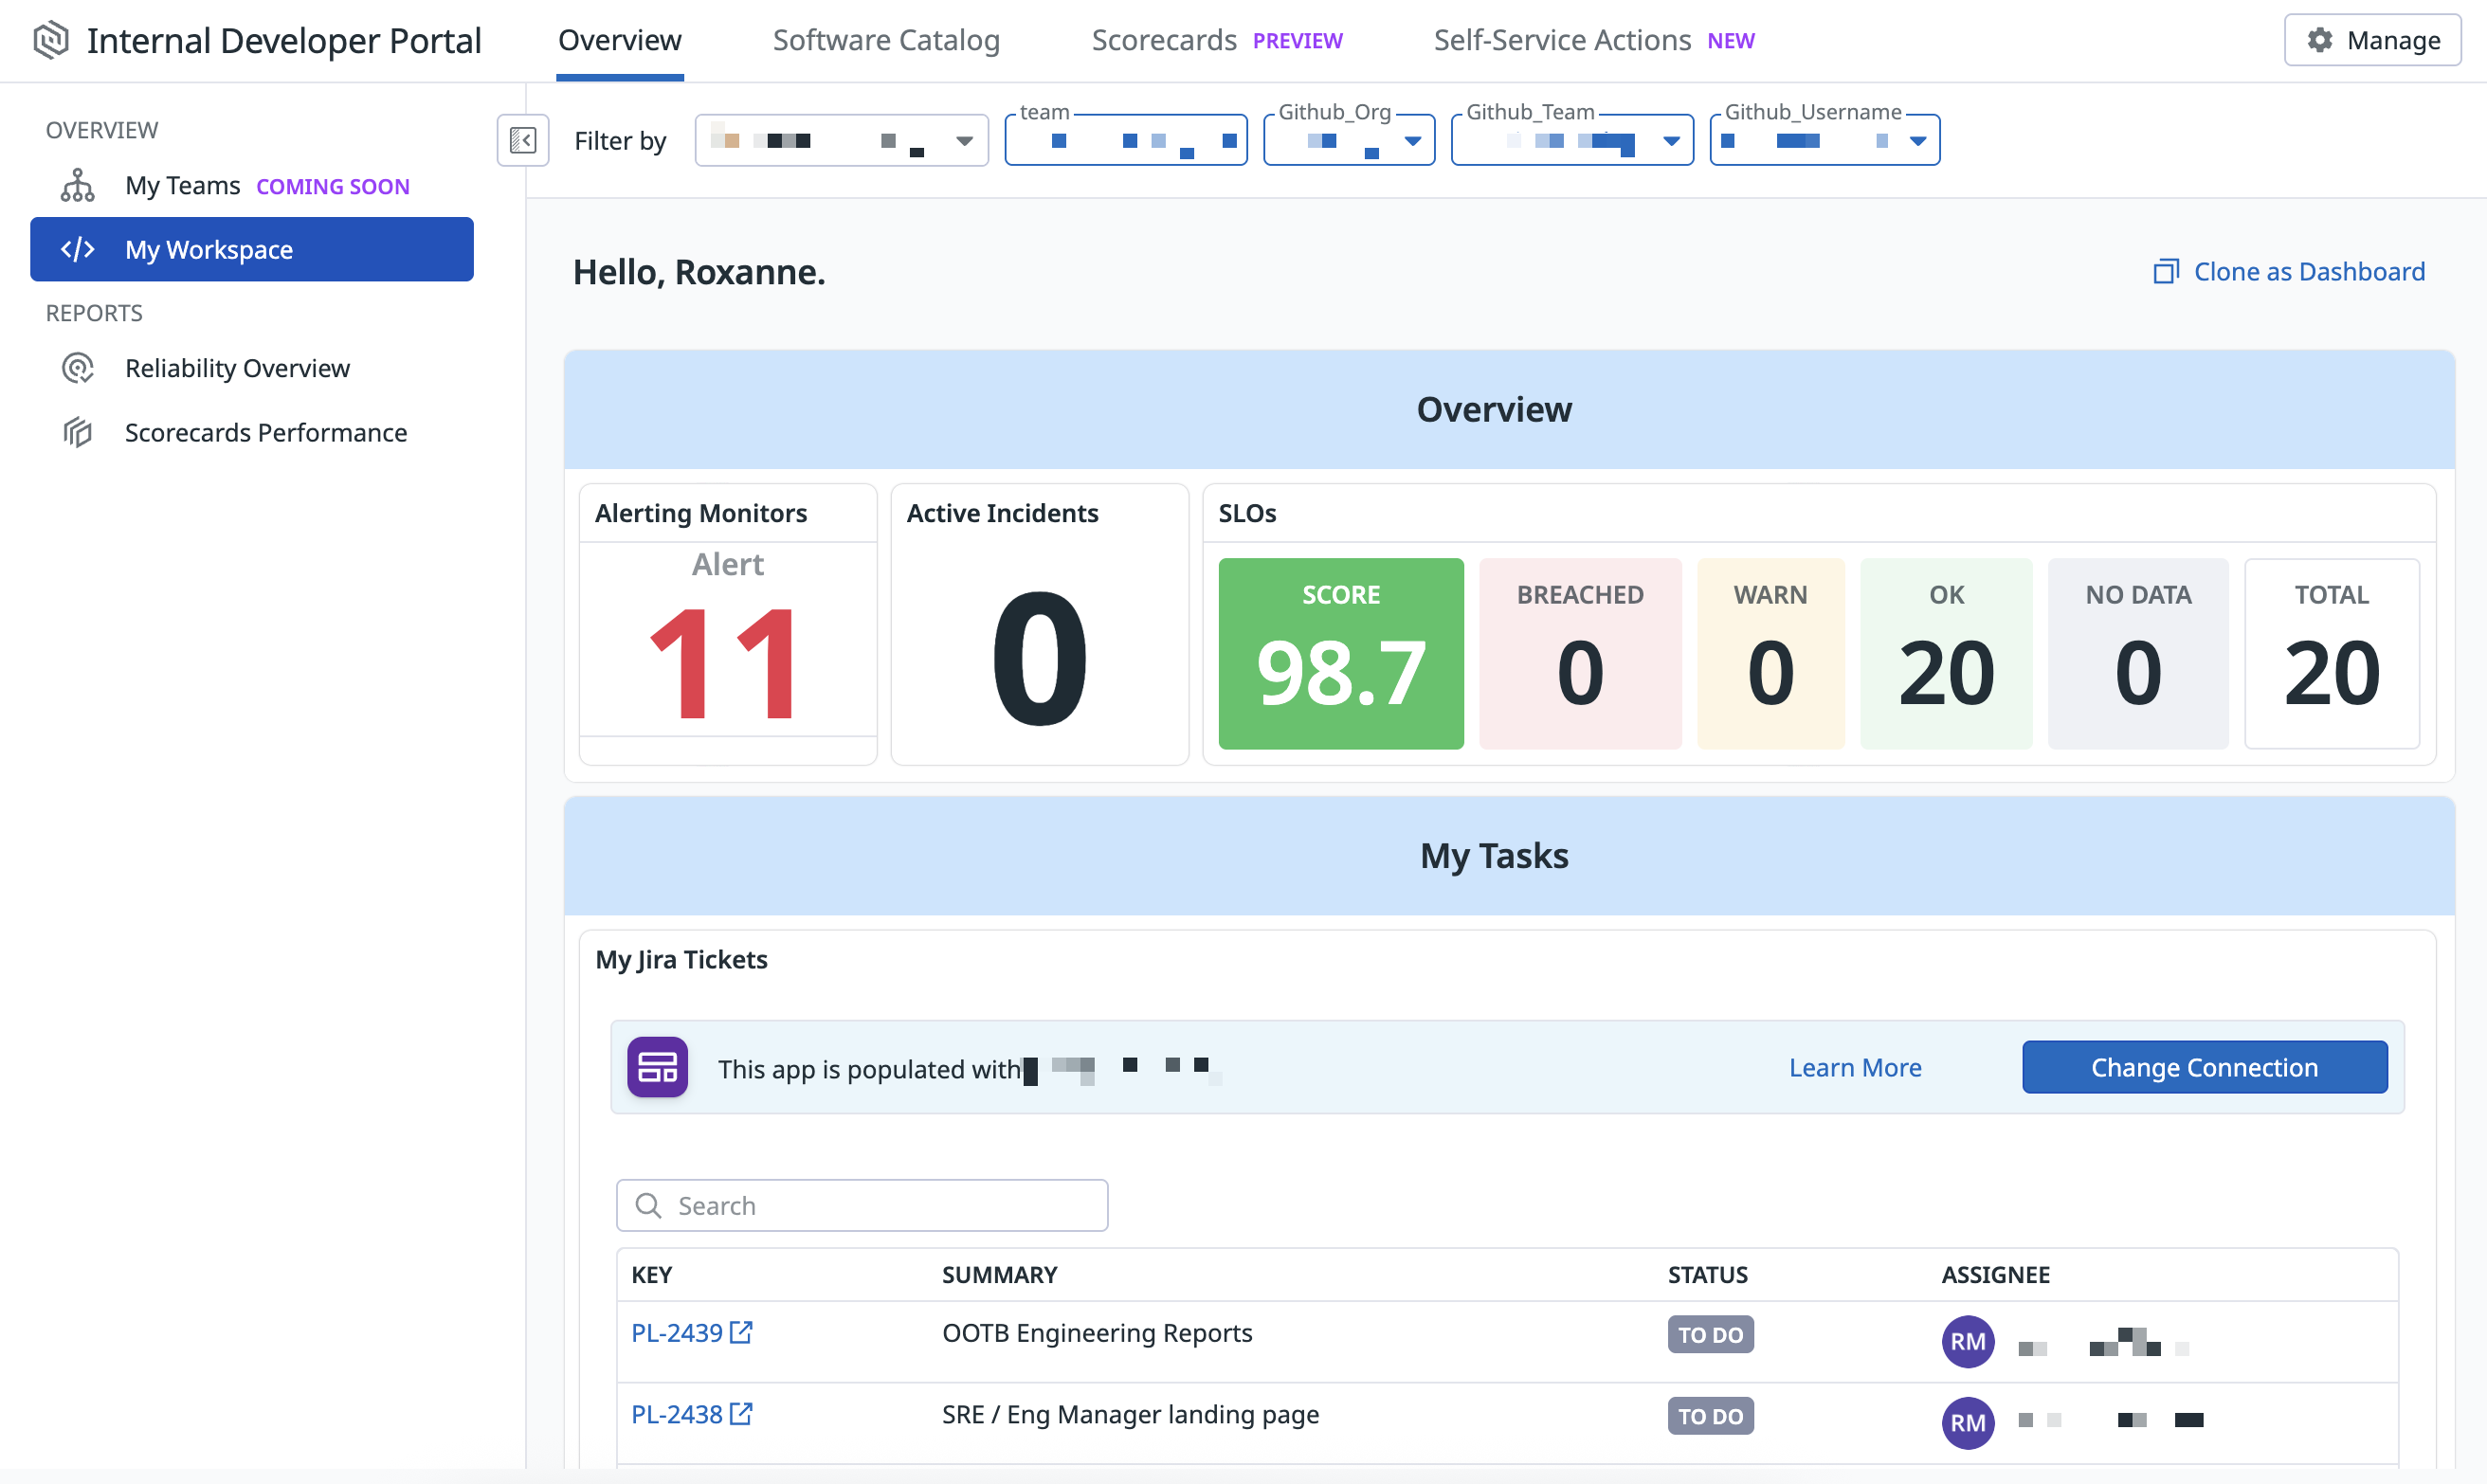2487x1484 pixels.
Task: Click the green SLO Score 98.7 tile
Action: pyautogui.click(x=1340, y=653)
